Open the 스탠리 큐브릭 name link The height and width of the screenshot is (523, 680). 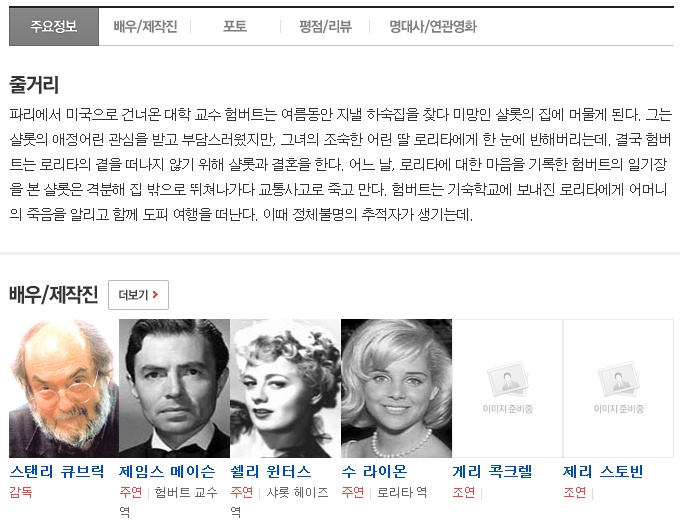(x=57, y=472)
